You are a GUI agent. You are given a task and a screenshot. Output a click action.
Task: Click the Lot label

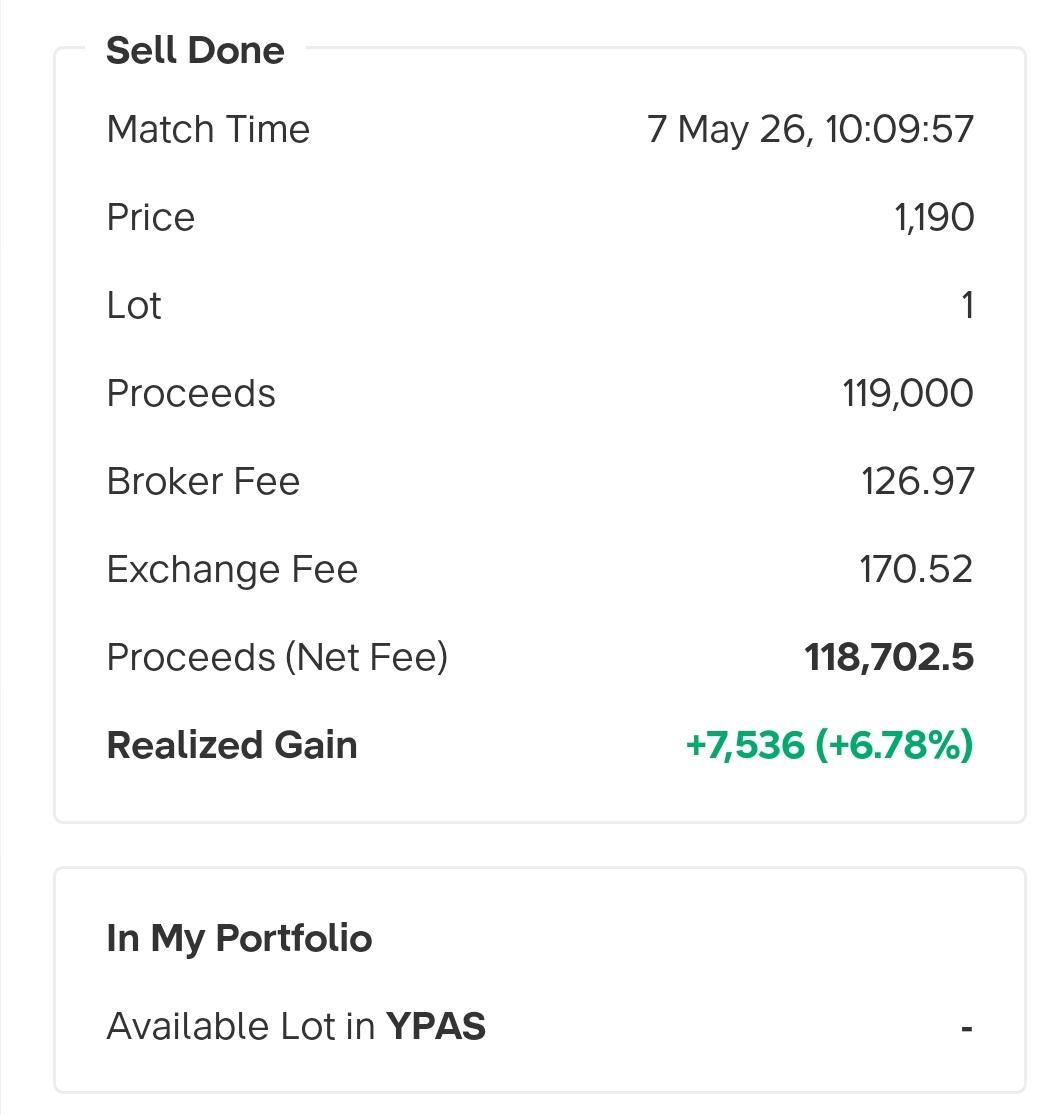coord(134,306)
